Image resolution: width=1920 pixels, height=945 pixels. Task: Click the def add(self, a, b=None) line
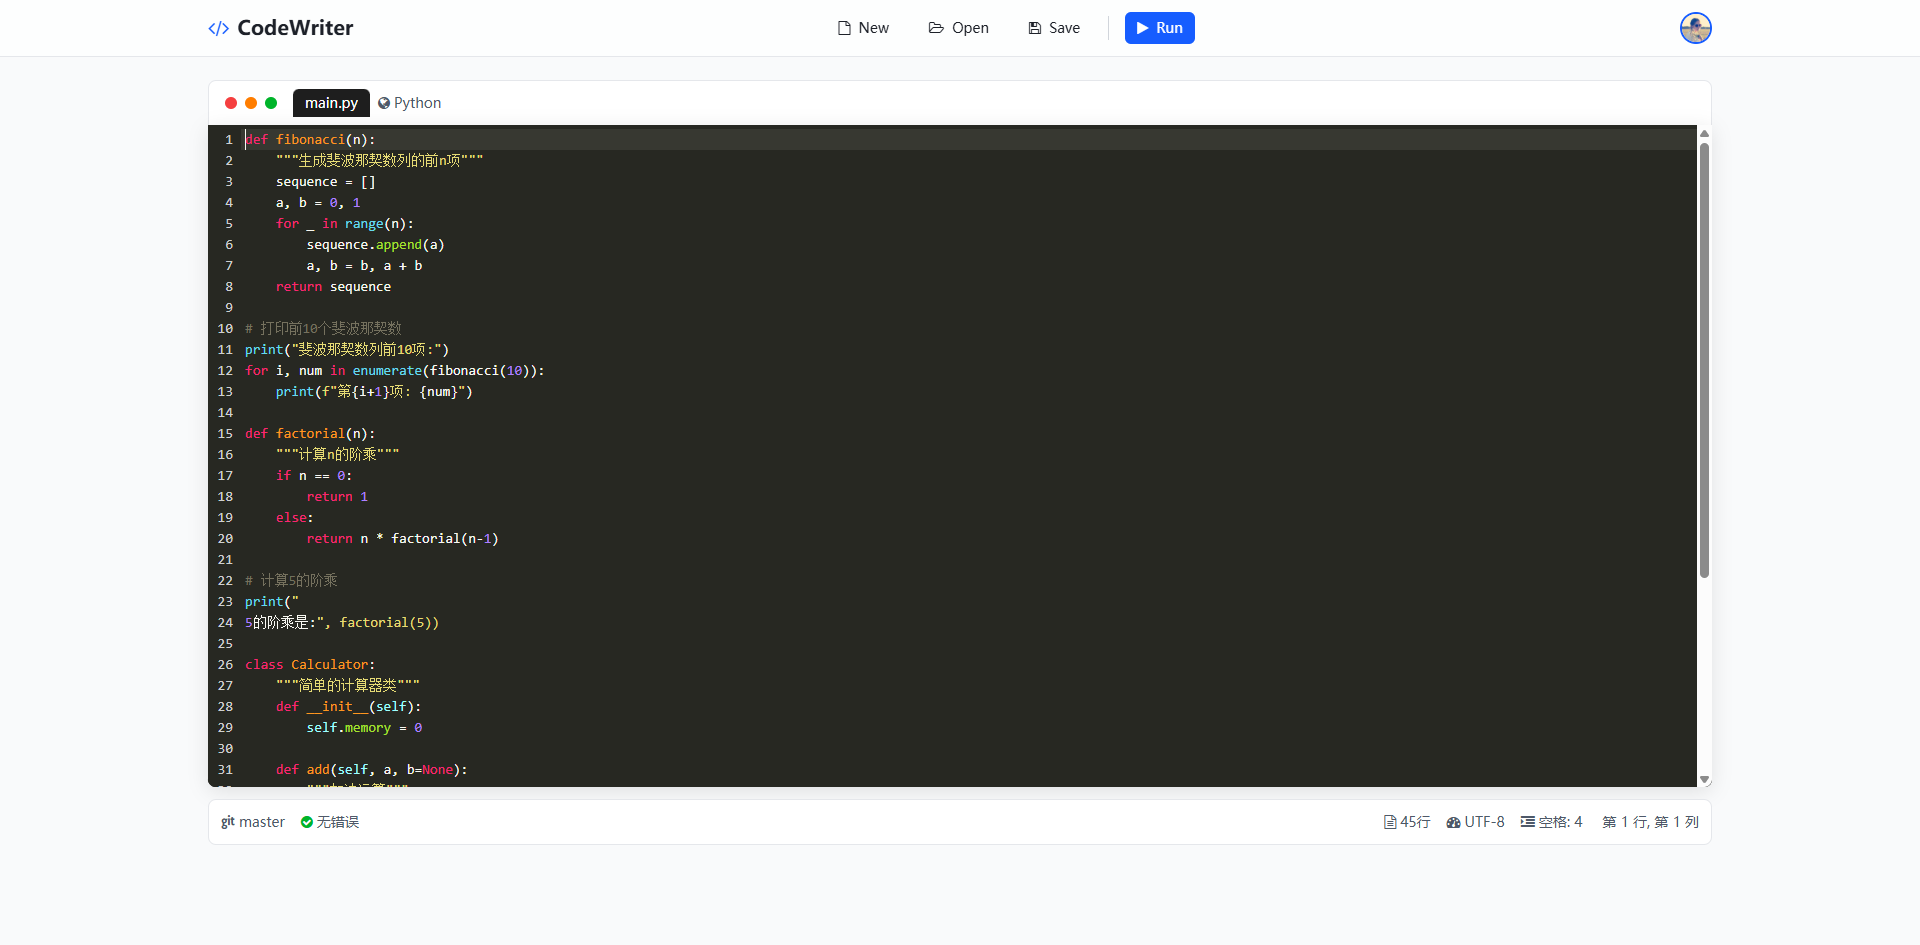pyautogui.click(x=372, y=770)
